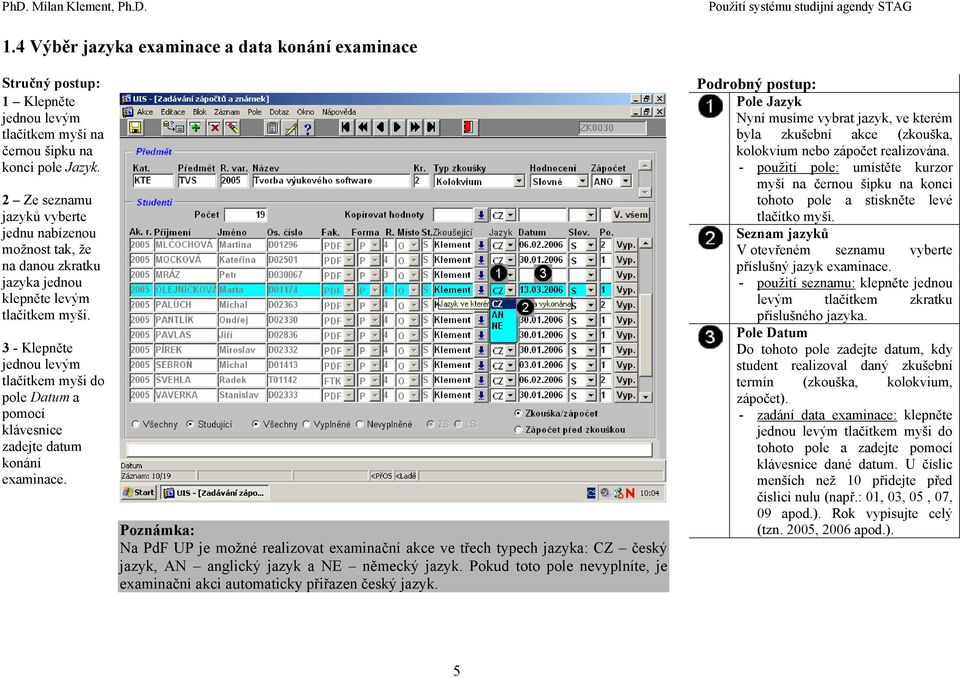Click the UIS application icon in menu bar
Viewport: 960px width, 678px height.
click(x=127, y=112)
